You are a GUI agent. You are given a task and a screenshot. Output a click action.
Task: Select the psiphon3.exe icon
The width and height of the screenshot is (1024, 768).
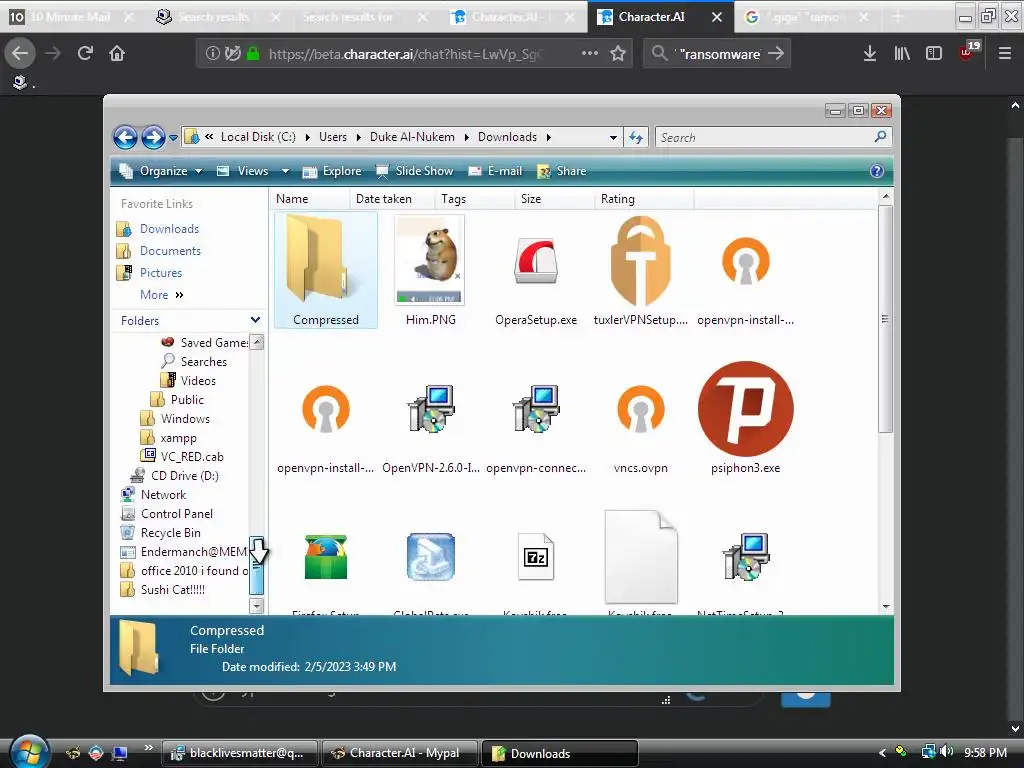[745, 409]
